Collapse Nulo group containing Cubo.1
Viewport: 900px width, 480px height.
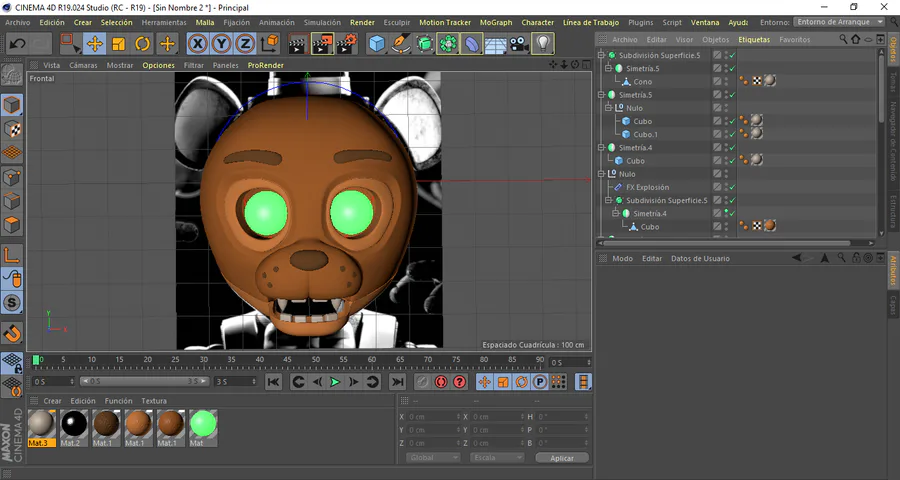pos(609,108)
